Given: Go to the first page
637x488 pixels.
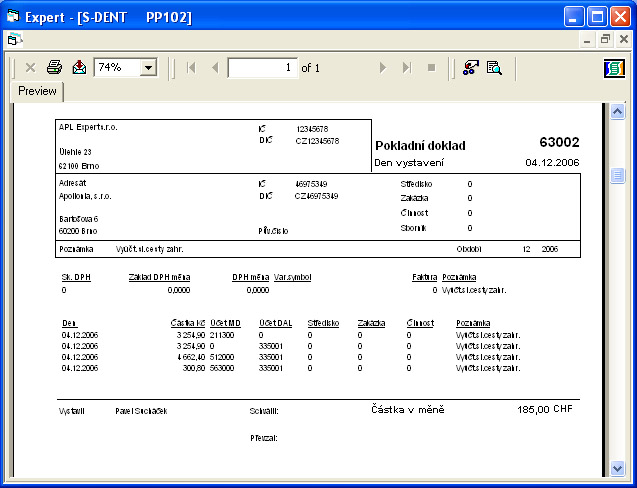Looking at the screenshot, I should tap(190, 68).
